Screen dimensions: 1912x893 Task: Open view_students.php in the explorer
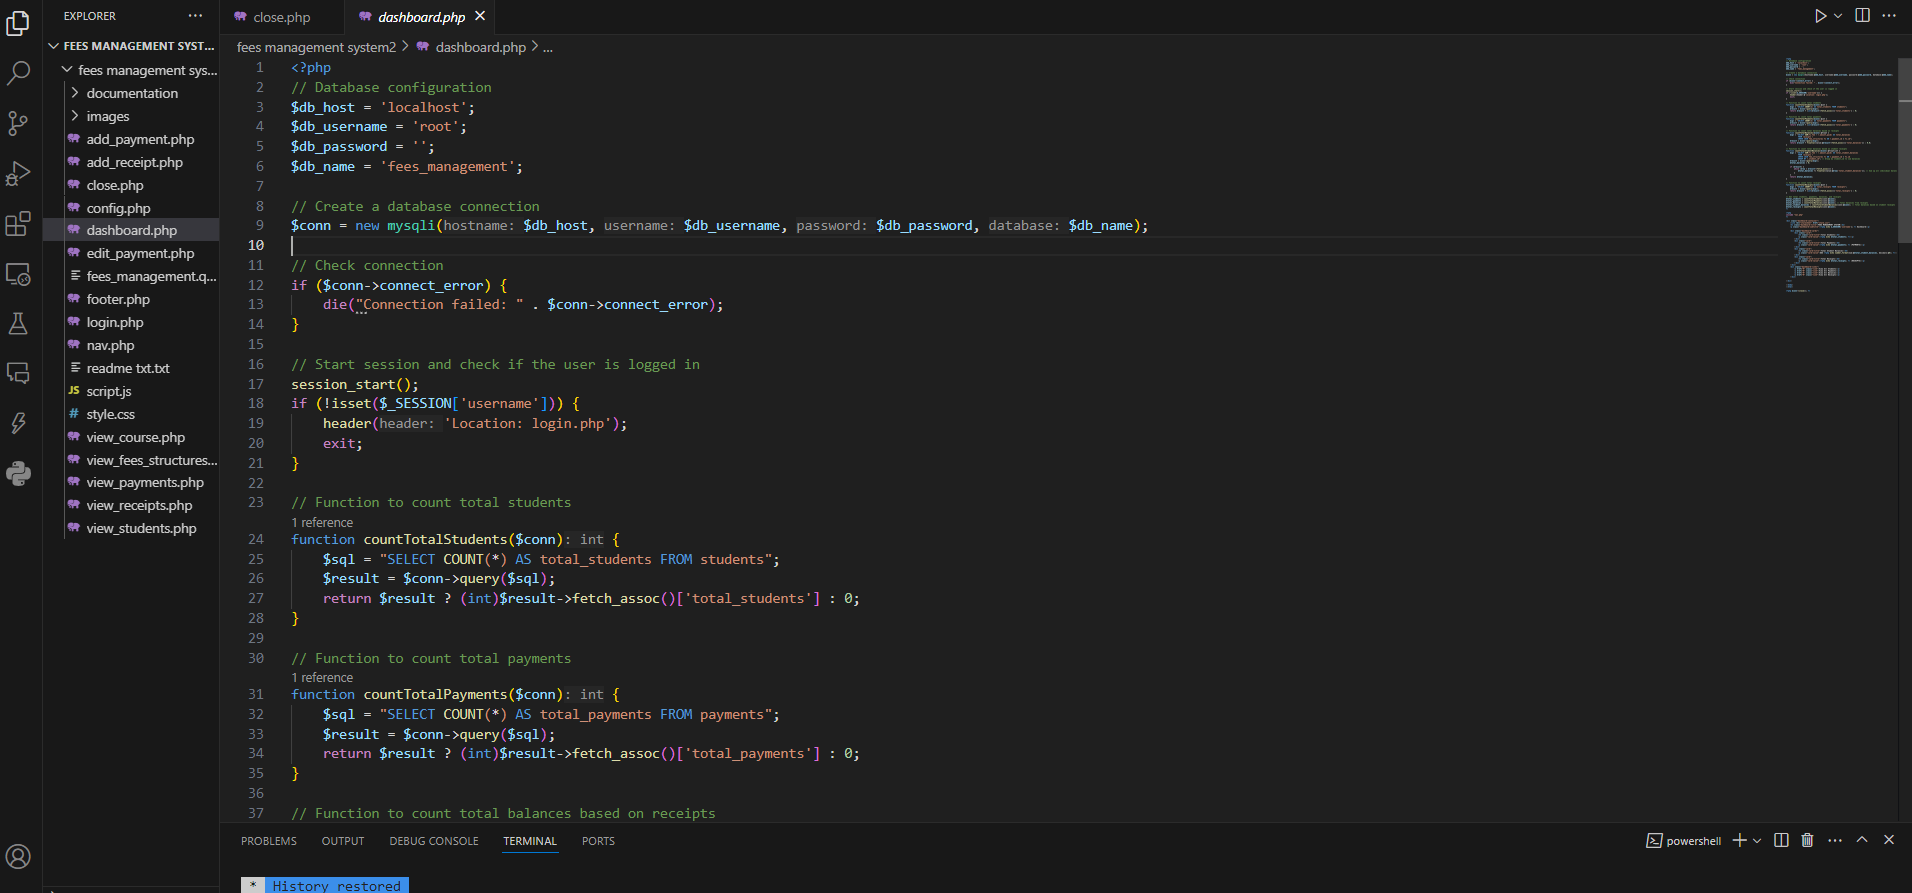click(x=131, y=528)
